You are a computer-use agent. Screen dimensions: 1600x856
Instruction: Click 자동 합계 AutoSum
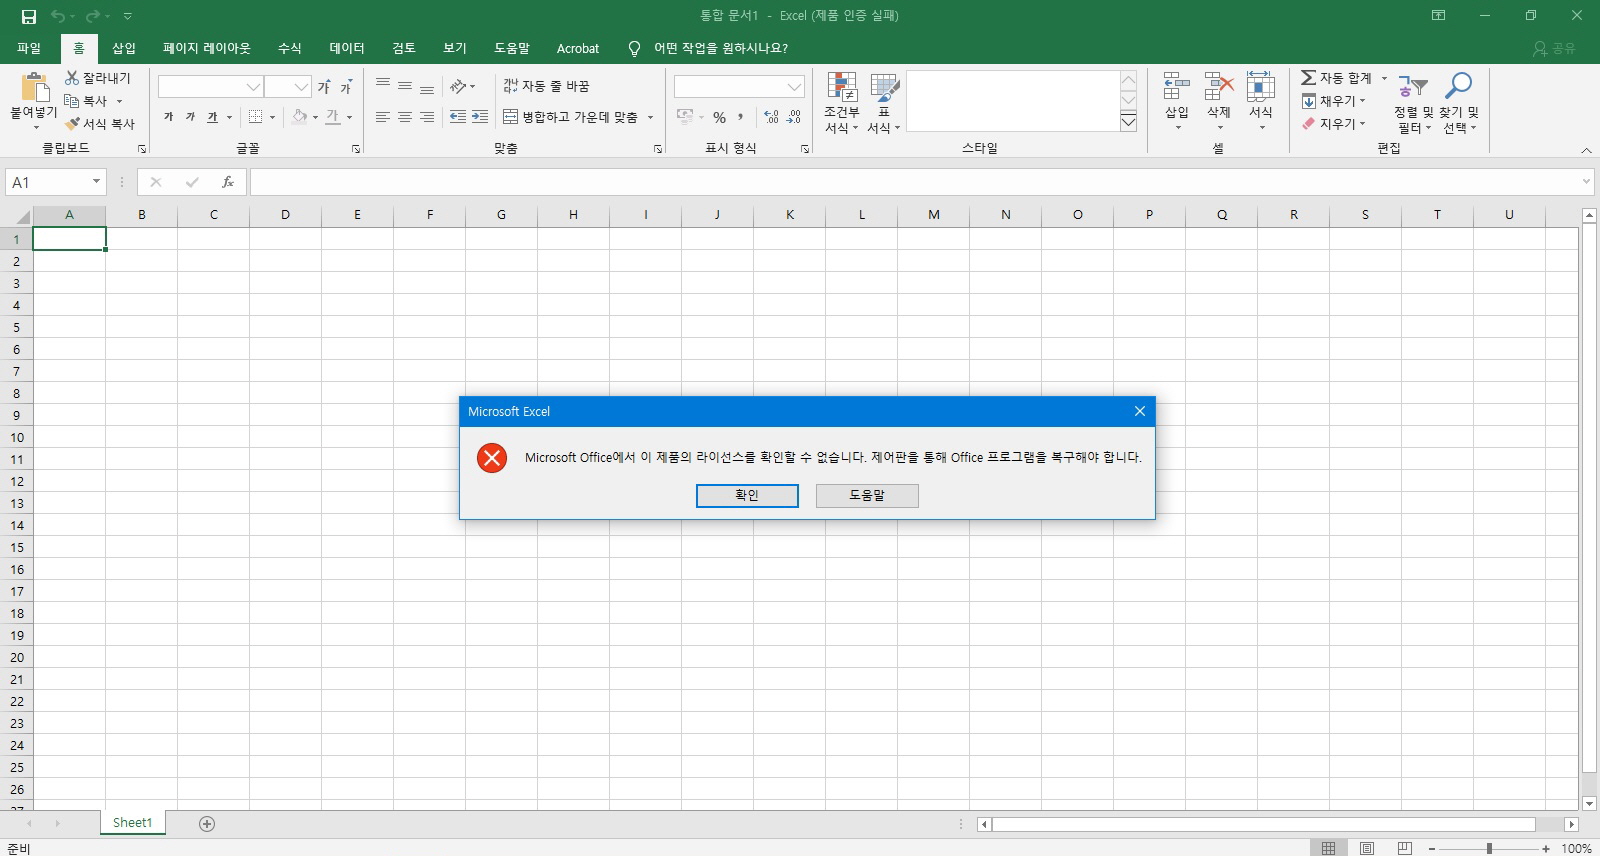pyautogui.click(x=1337, y=77)
